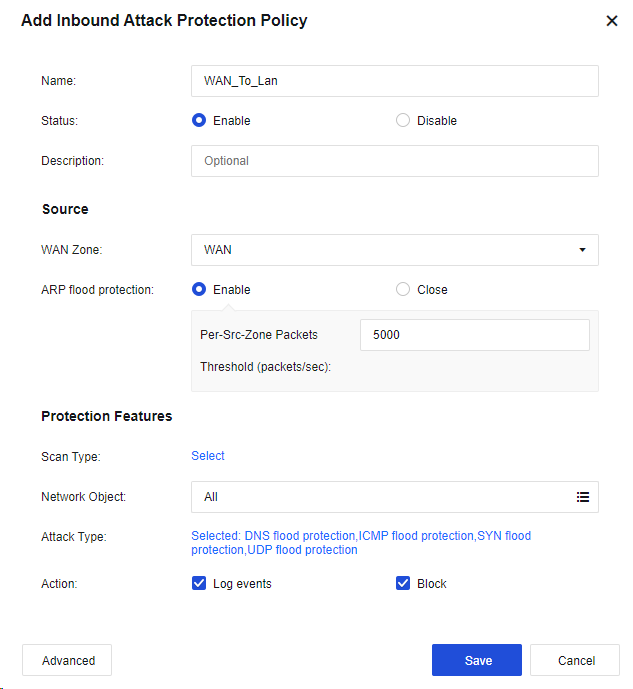Select Disable for Status

pyautogui.click(x=403, y=121)
